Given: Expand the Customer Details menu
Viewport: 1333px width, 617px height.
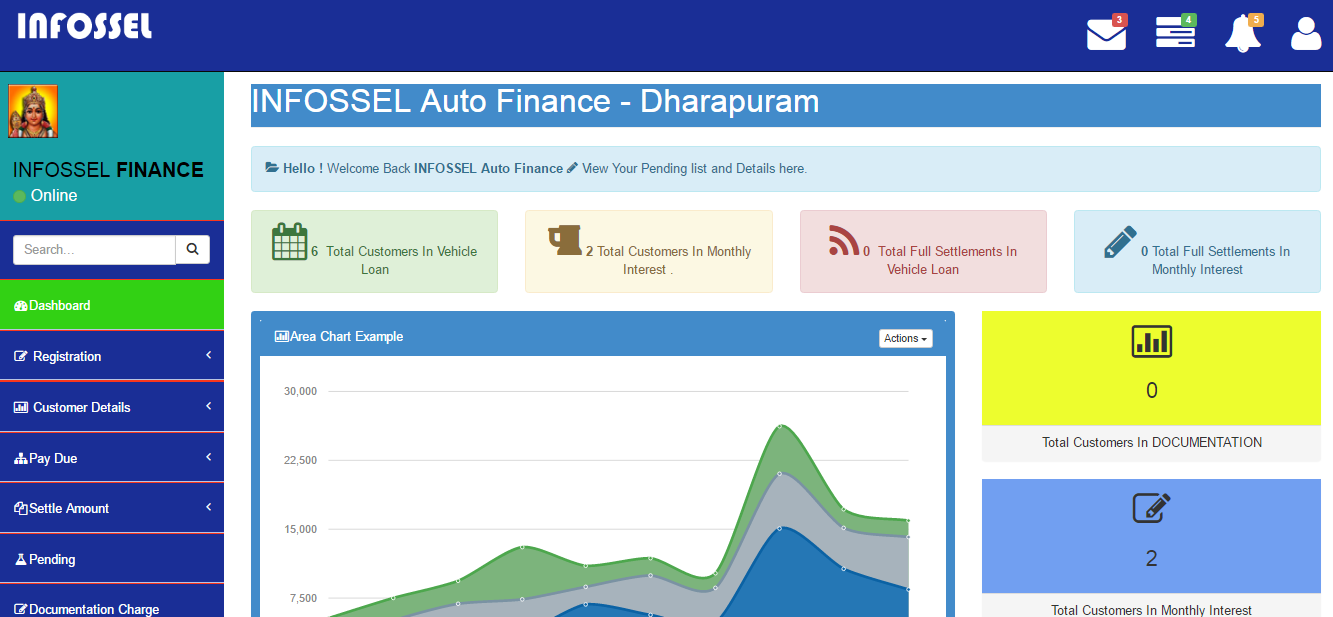Looking at the screenshot, I should click(112, 407).
